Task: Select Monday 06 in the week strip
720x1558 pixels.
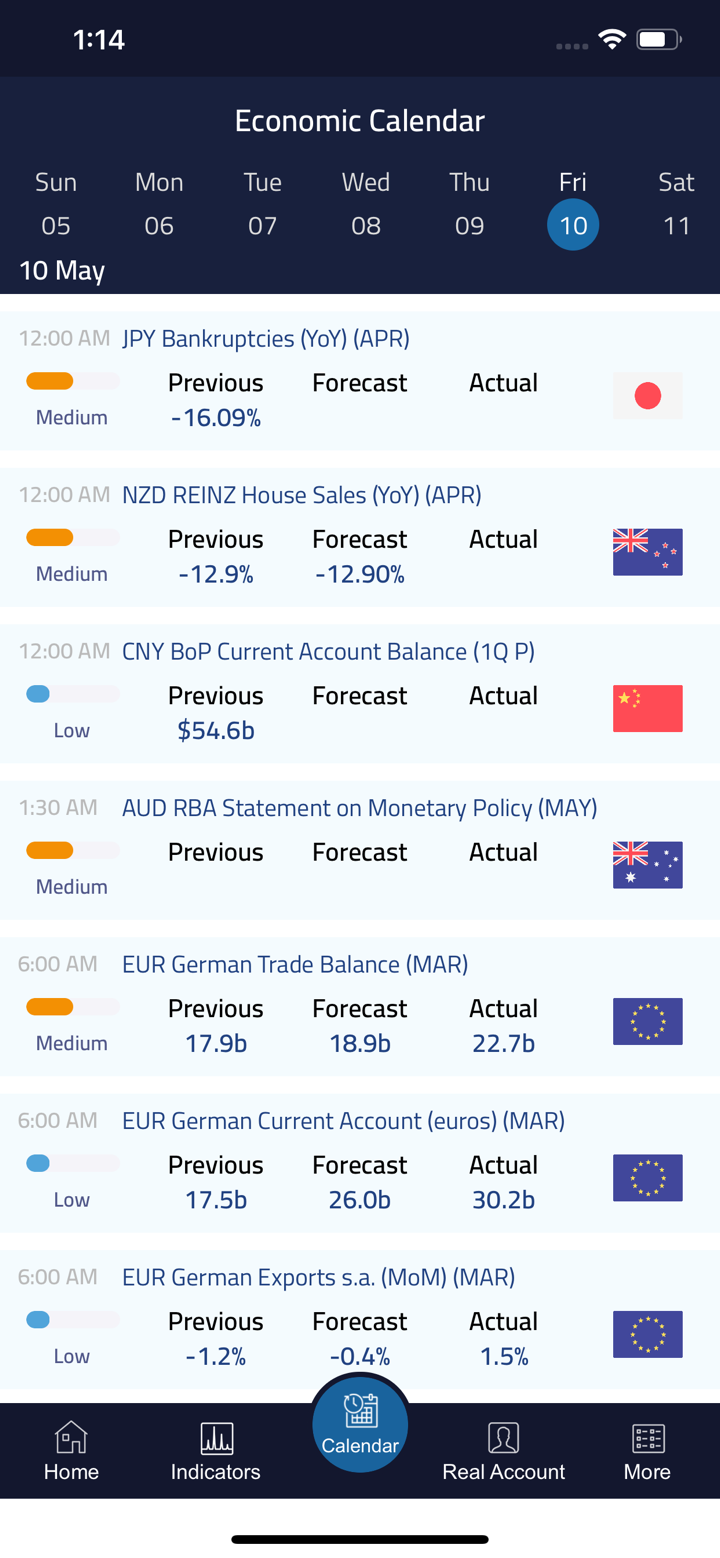Action: point(159,225)
